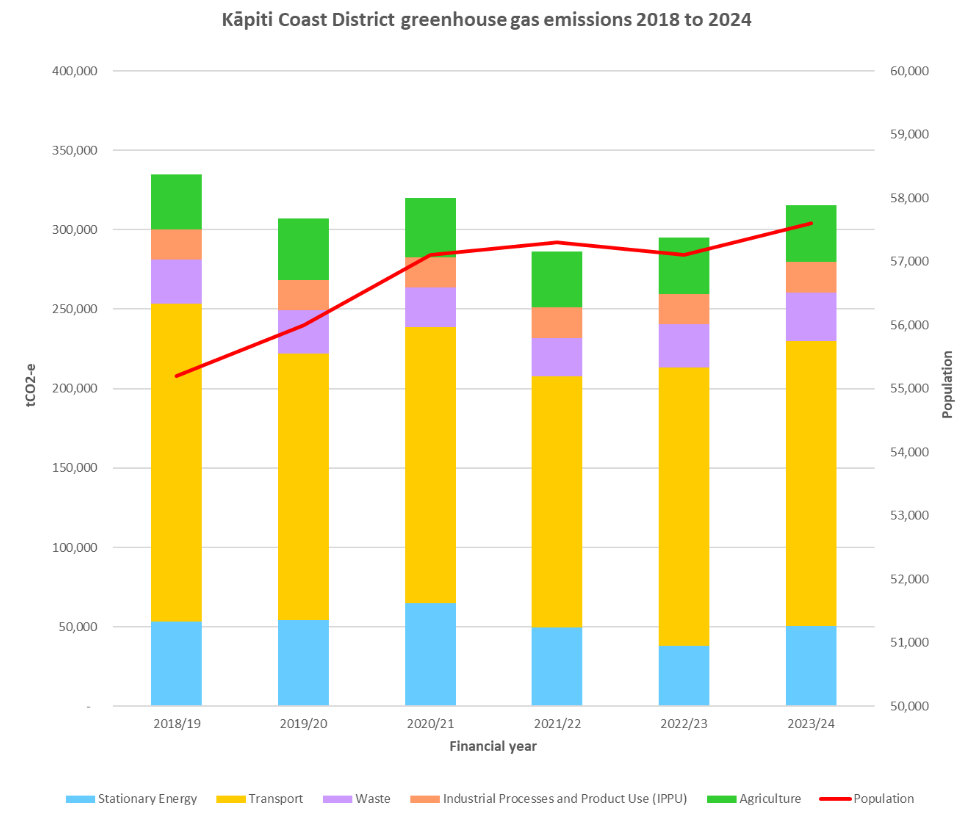Select the 'tCO2-e' left axis title
The height and width of the screenshot is (818, 970).
tap(30, 388)
